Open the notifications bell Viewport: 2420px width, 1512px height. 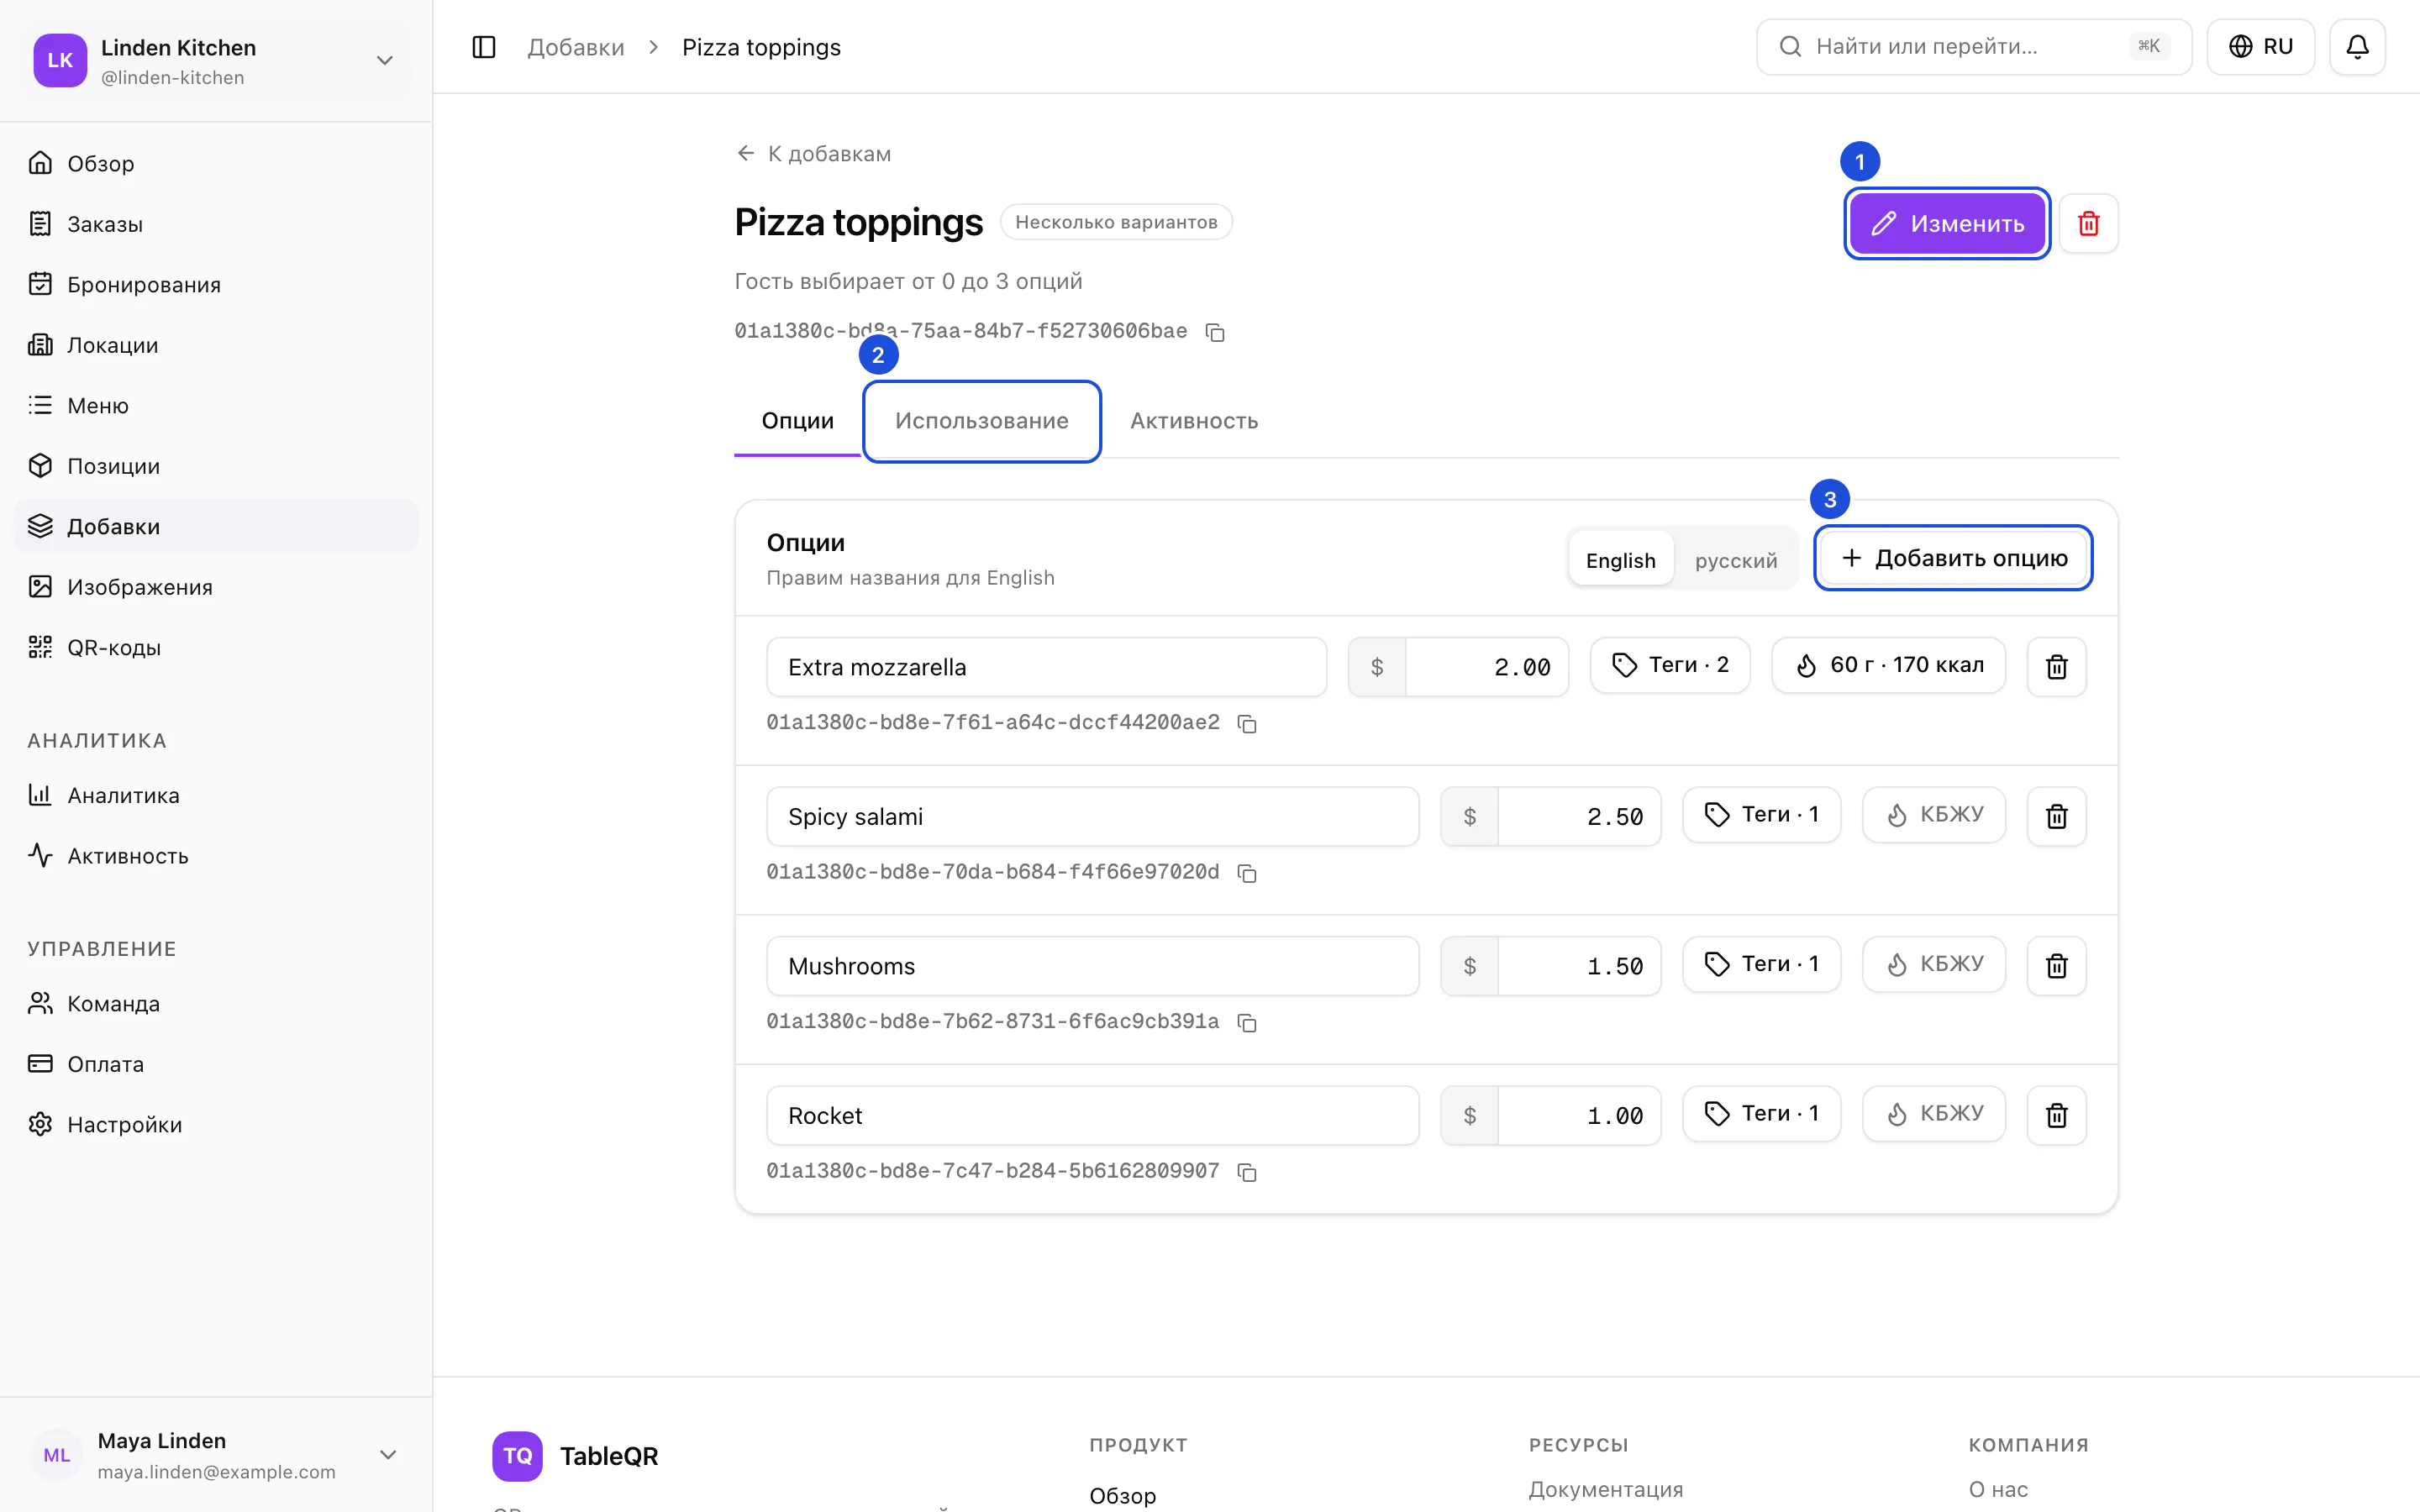click(2357, 47)
